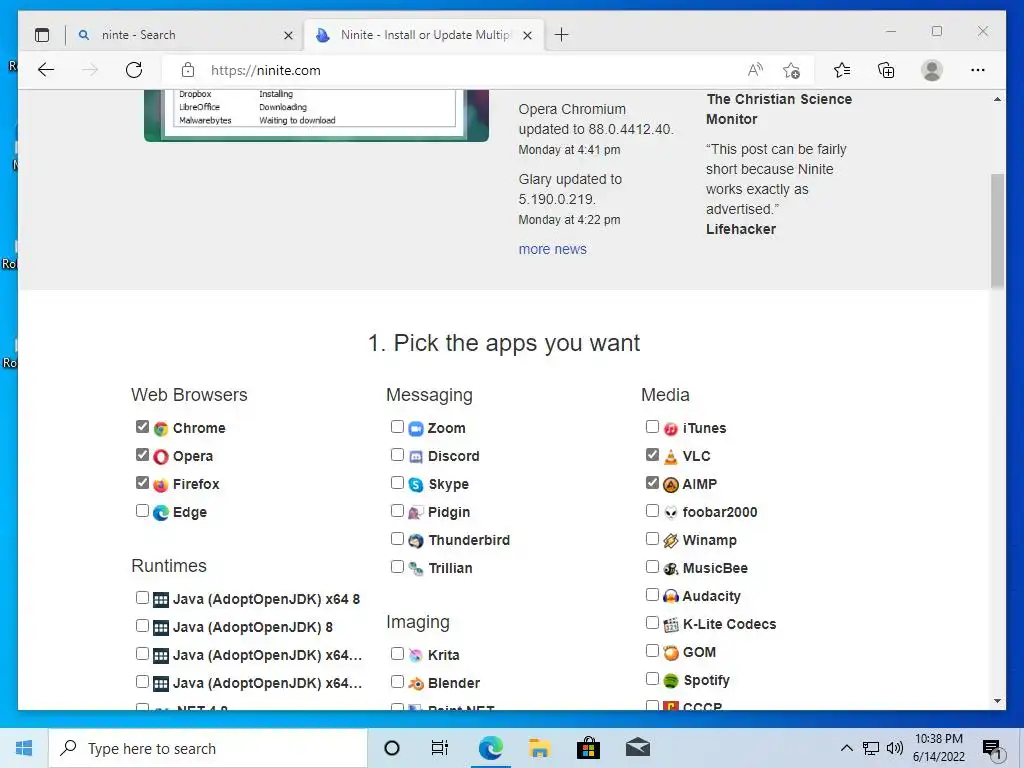Open the Settings and more menu
1024x768 pixels.
[x=978, y=71]
